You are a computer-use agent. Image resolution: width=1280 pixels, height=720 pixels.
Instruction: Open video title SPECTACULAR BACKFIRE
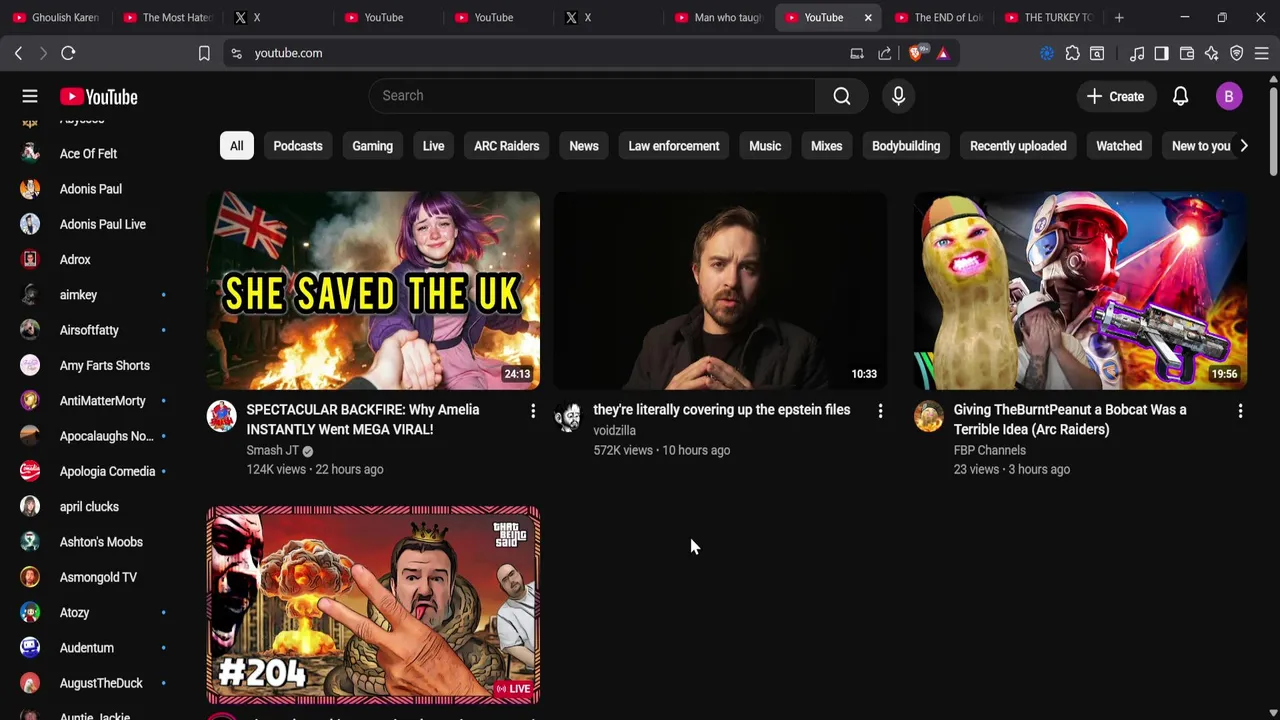(363, 419)
